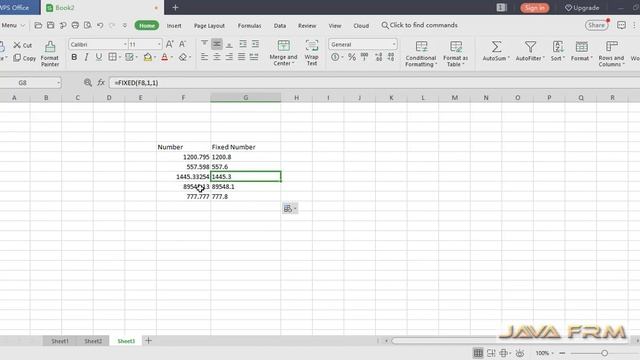Toggle align left
This screenshot has width=640, height=360.
204,57
